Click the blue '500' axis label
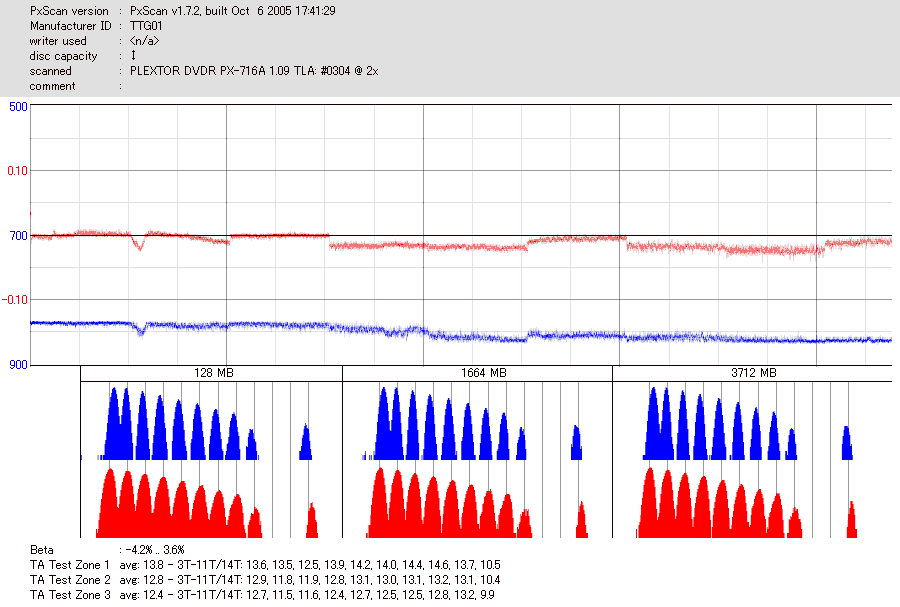The height and width of the screenshot is (607, 900). 18,107
